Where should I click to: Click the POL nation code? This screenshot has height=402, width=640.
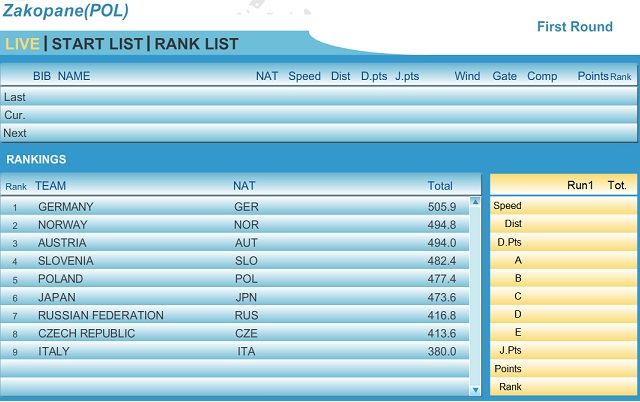(246, 279)
